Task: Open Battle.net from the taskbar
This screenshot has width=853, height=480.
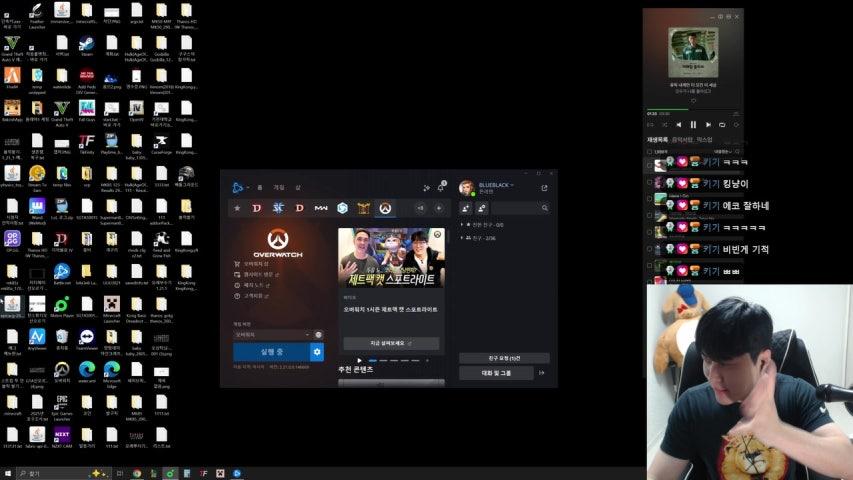Action: (x=237, y=473)
